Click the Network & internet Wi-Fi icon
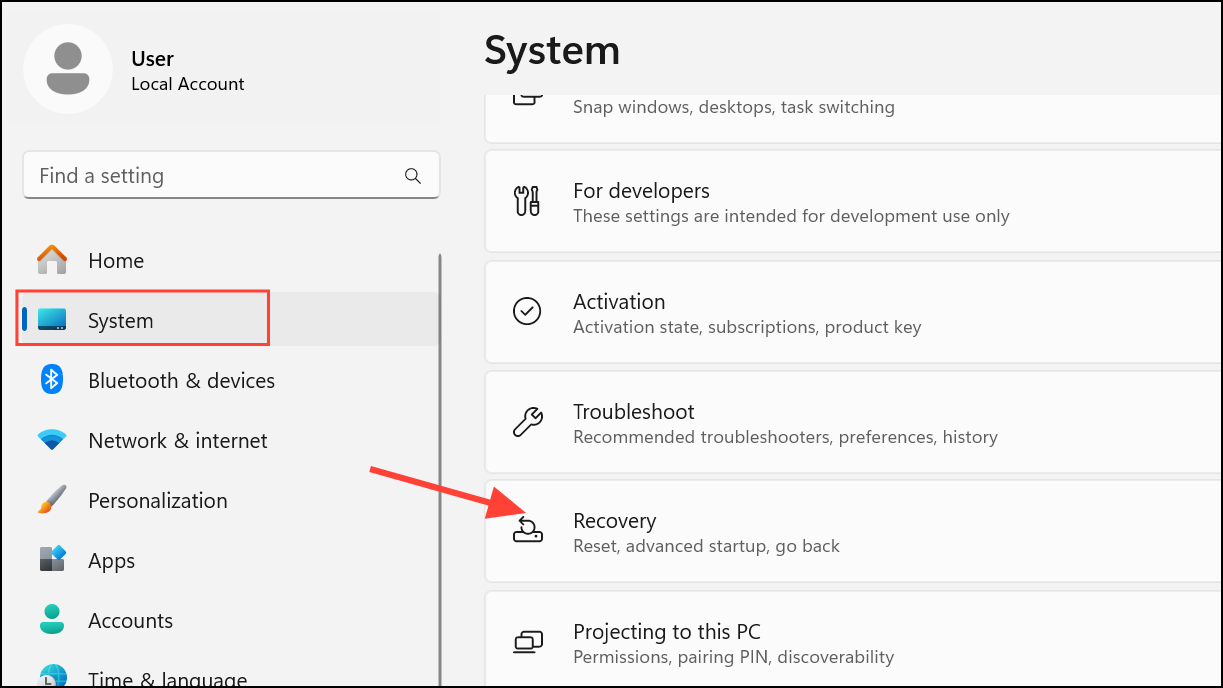Screen dimensions: 1223x688 (51, 440)
